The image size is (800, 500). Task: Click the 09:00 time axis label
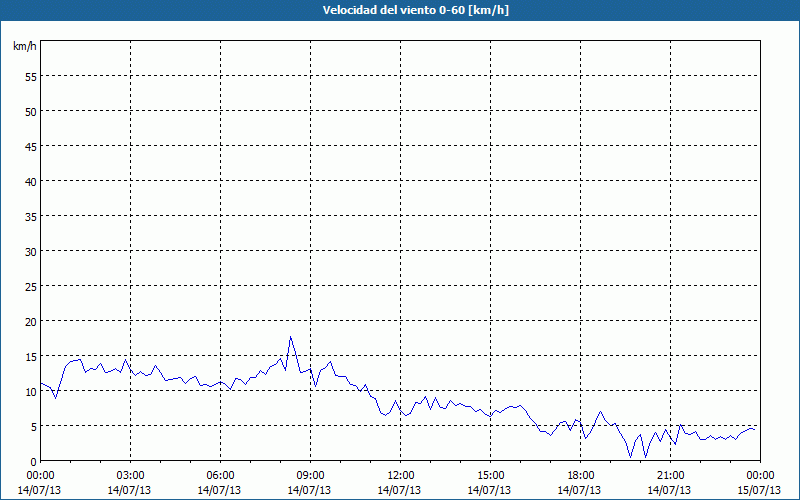click(310, 476)
